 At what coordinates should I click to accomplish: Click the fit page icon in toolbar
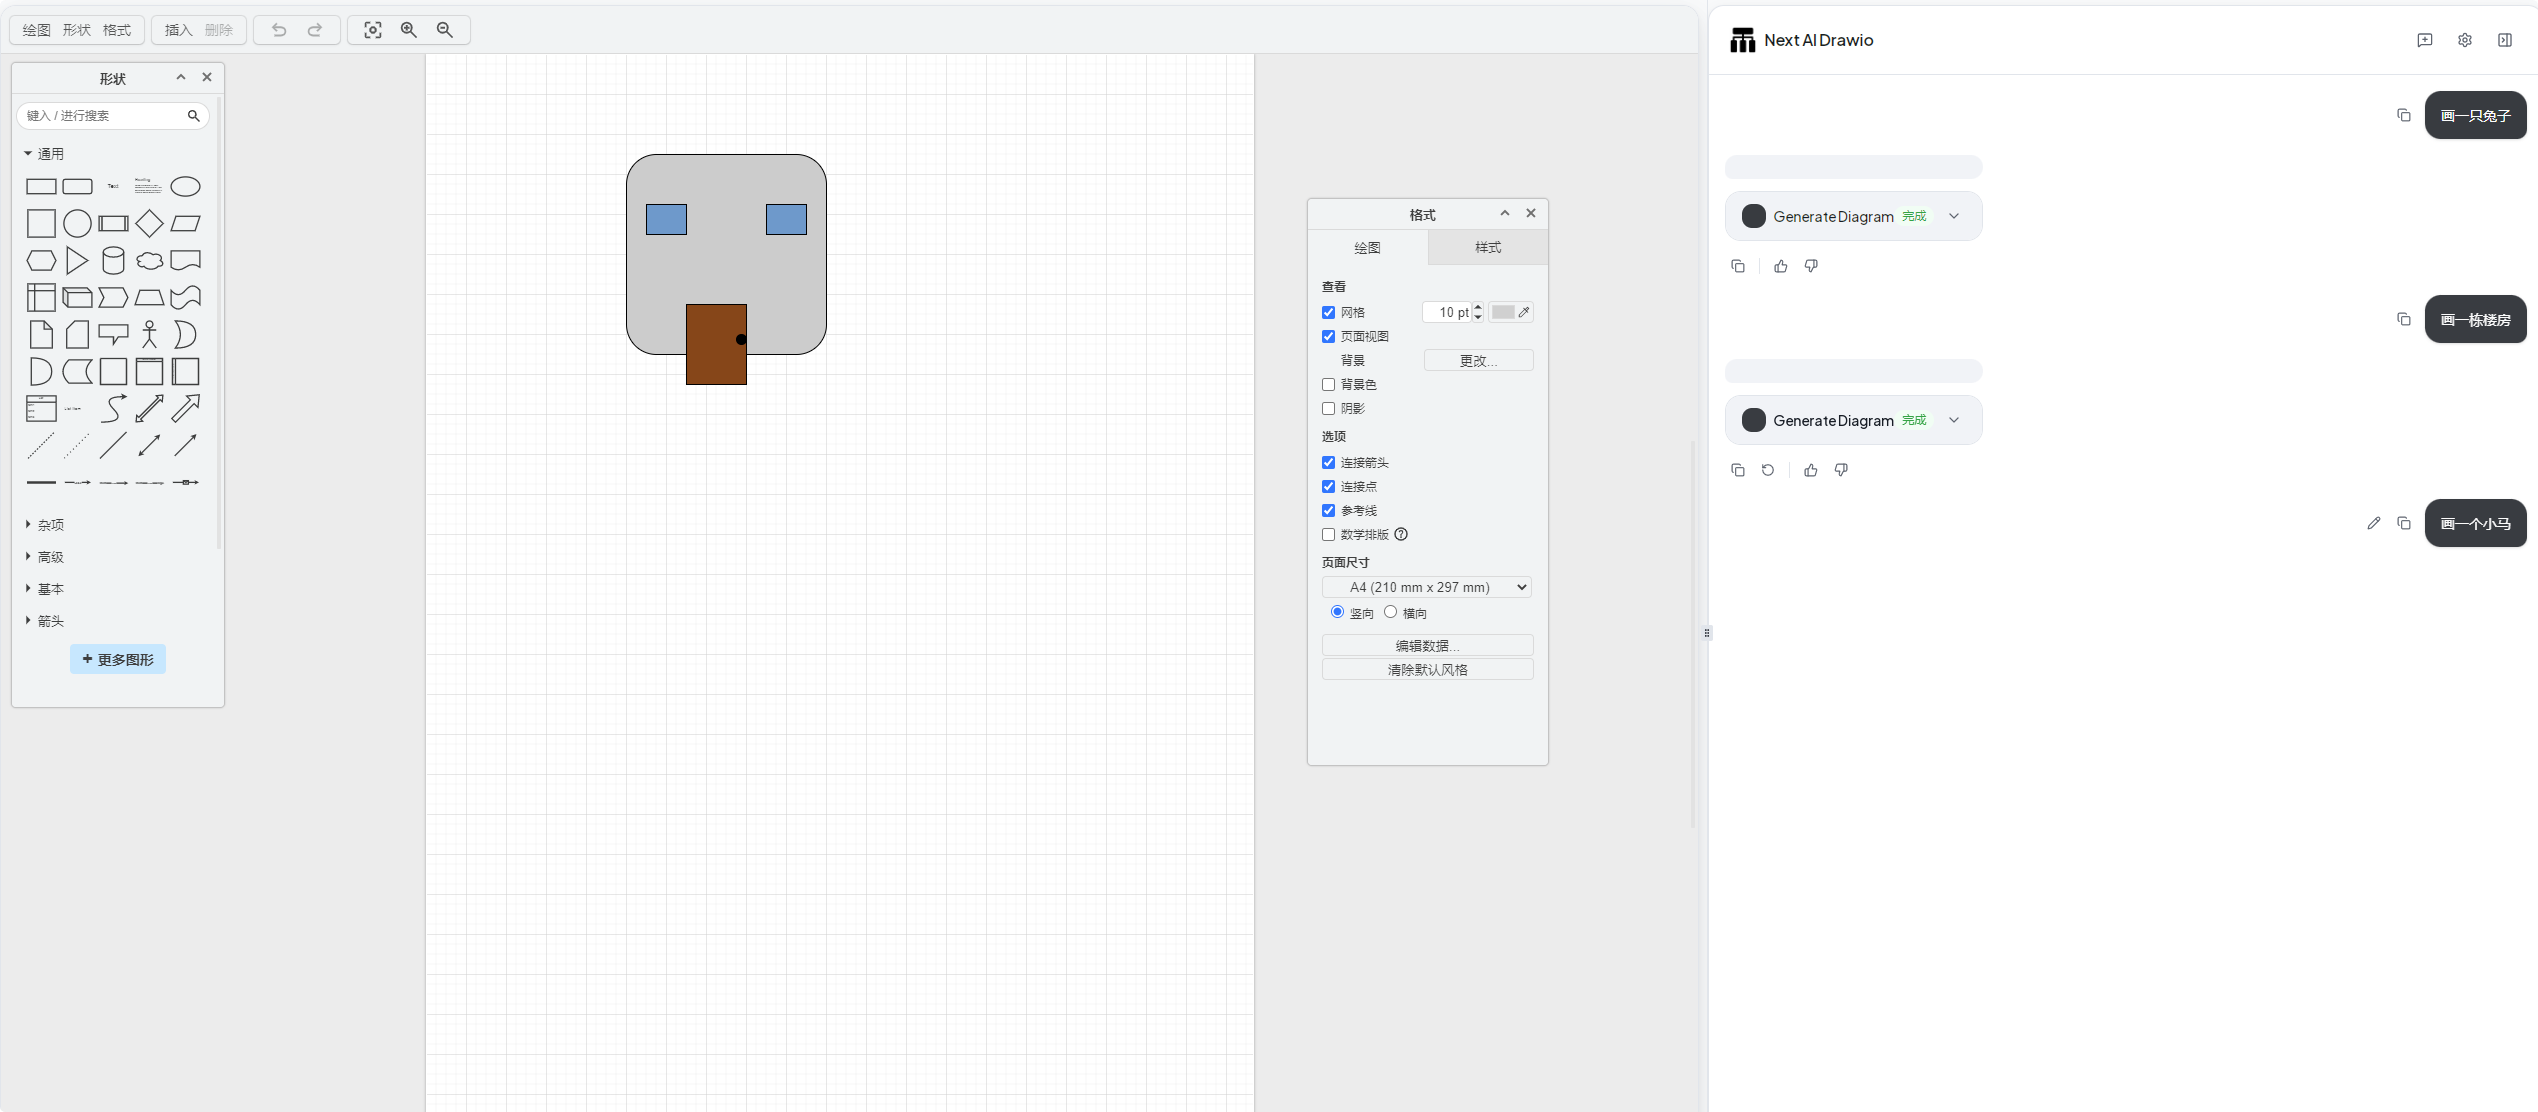pos(373,30)
